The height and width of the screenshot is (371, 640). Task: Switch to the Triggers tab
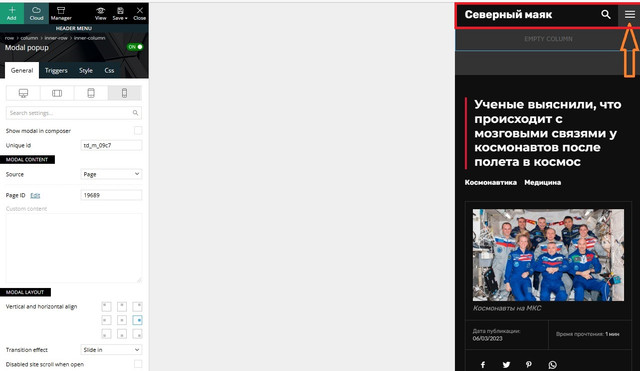[x=56, y=70]
